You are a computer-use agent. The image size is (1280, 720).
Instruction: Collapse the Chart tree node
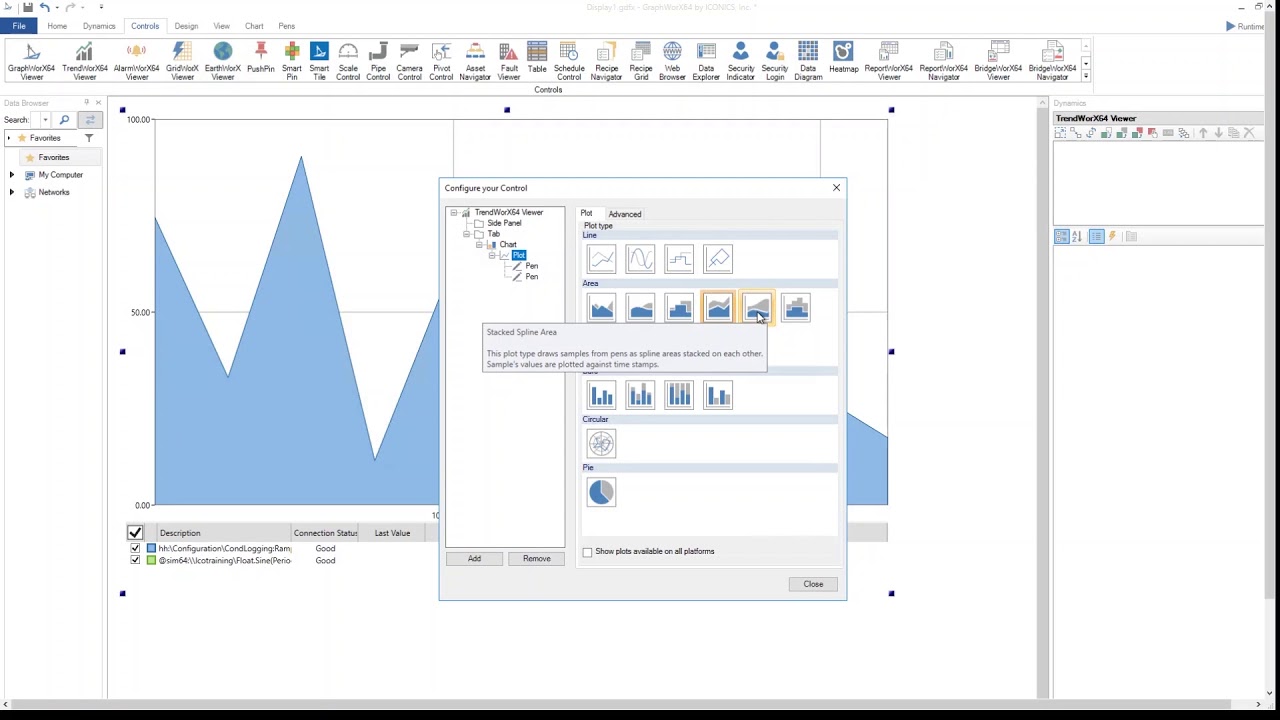click(x=480, y=245)
